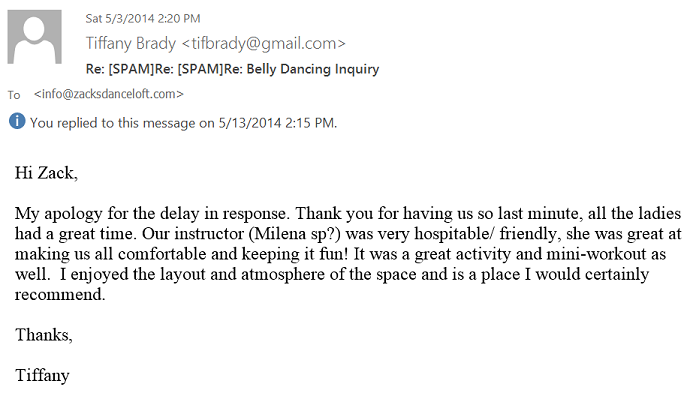Screen dimensions: 693x405
Task: Click the word "recommend." ending the paragraph
Action: click(x=60, y=295)
